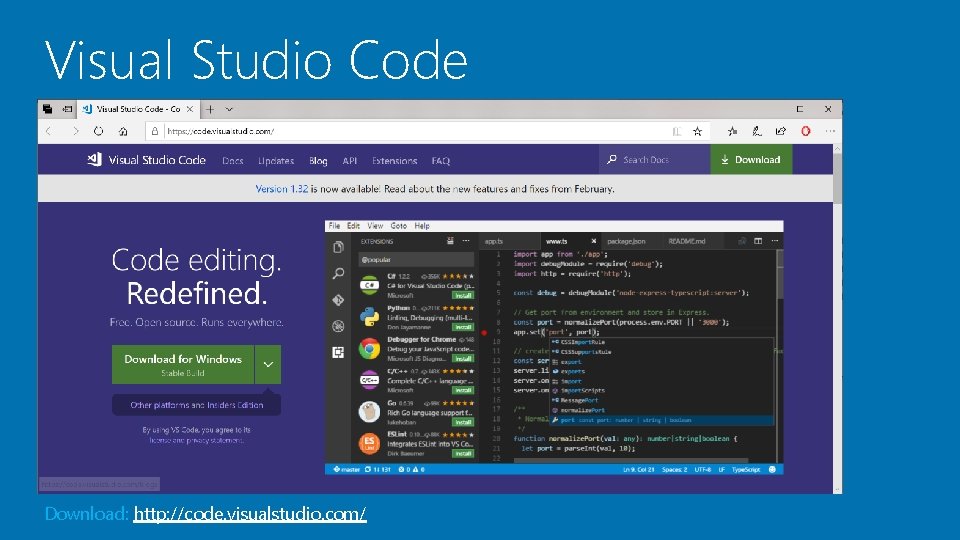This screenshot has width=960, height=540.
Task: Click the Debug icon in activity bar
Action: point(338,326)
